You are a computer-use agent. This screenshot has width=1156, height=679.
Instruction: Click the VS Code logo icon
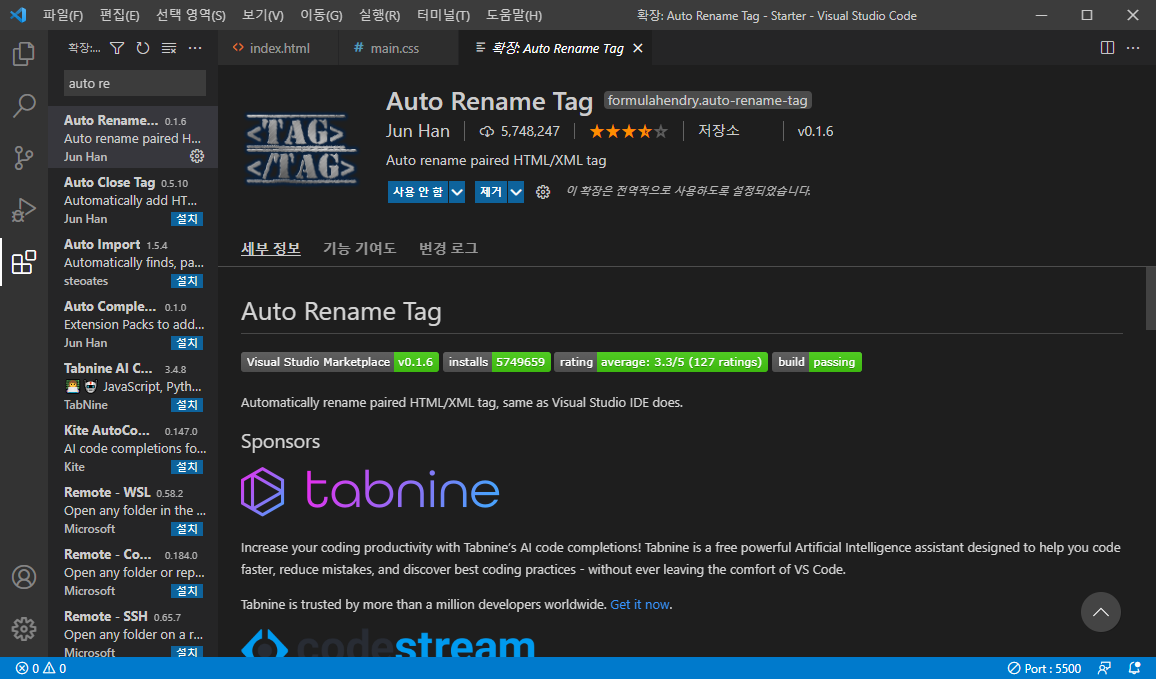pos(18,15)
